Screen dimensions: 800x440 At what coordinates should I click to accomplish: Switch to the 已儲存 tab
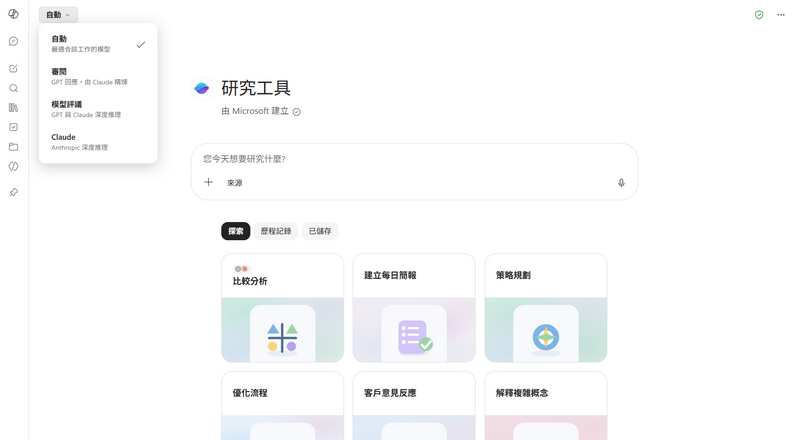[320, 231]
